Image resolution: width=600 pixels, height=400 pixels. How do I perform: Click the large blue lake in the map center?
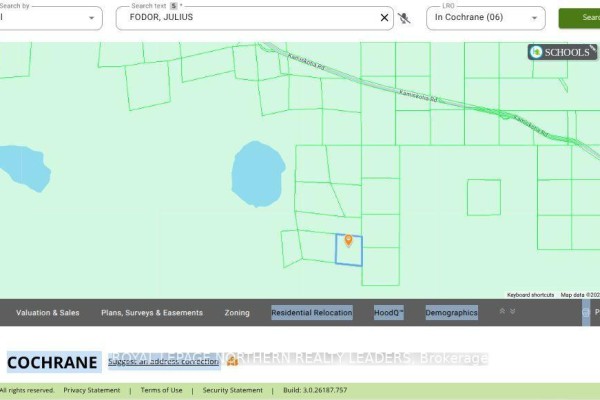tap(258, 174)
